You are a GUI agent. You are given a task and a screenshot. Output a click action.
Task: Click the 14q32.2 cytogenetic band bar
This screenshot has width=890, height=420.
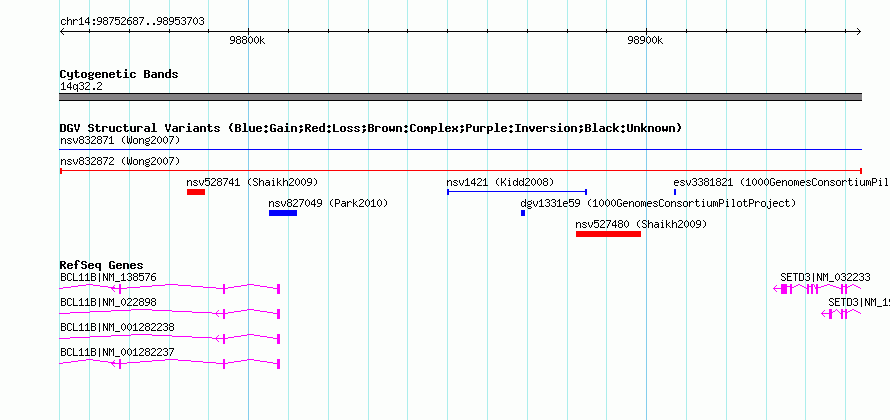point(461,97)
